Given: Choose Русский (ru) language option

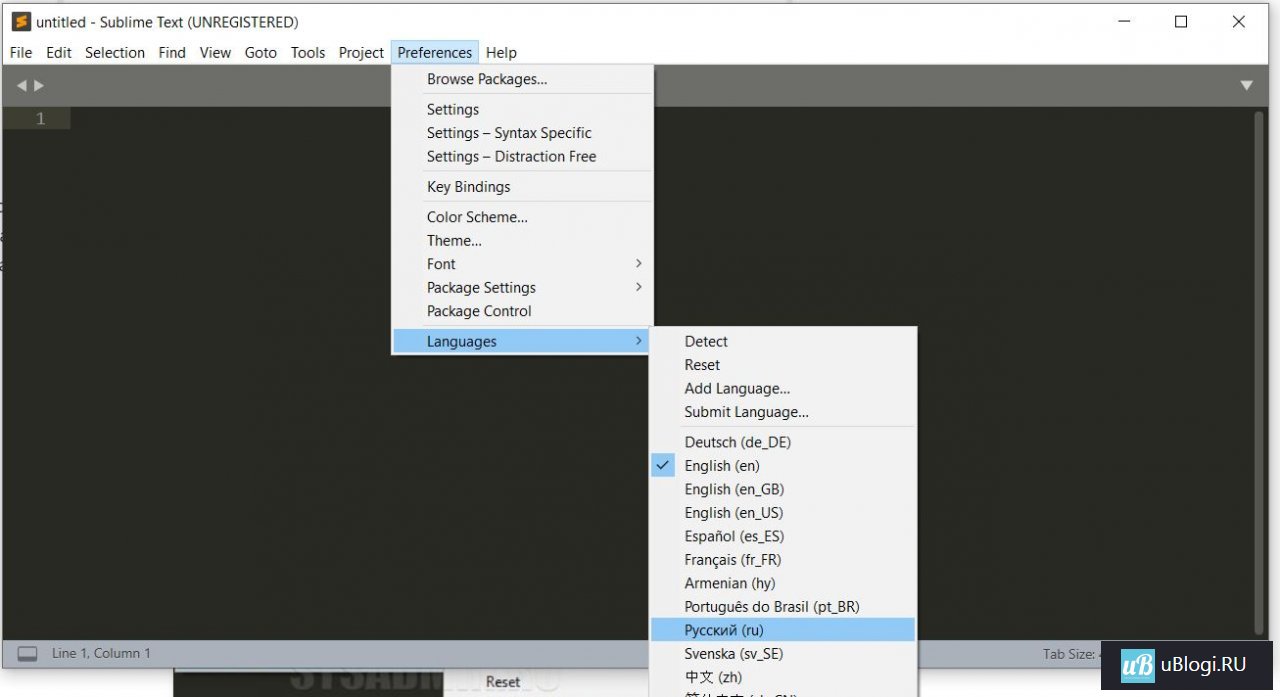Looking at the screenshot, I should [724, 630].
